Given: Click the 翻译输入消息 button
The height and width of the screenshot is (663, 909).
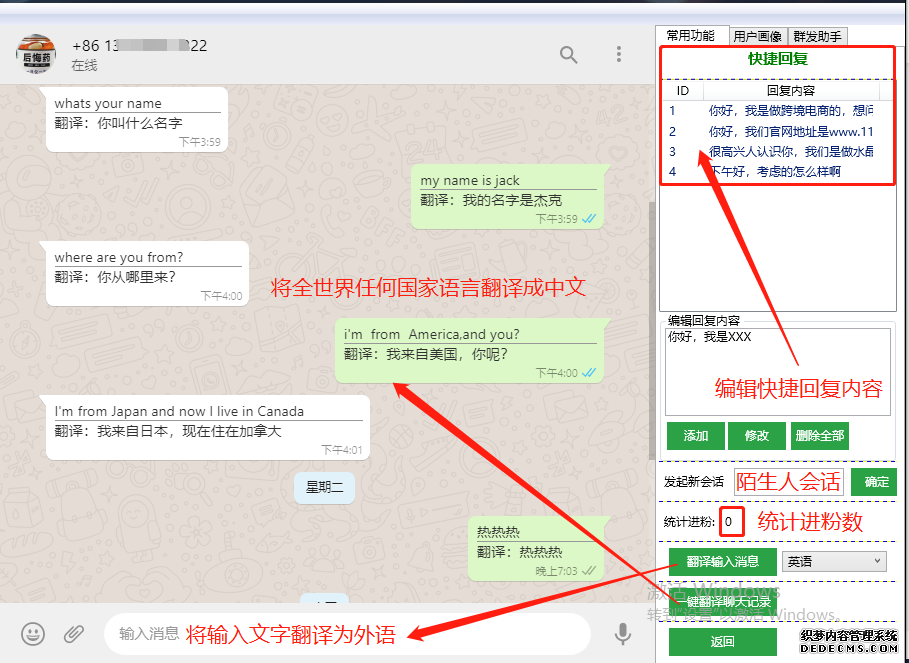Looking at the screenshot, I should coord(722,561).
